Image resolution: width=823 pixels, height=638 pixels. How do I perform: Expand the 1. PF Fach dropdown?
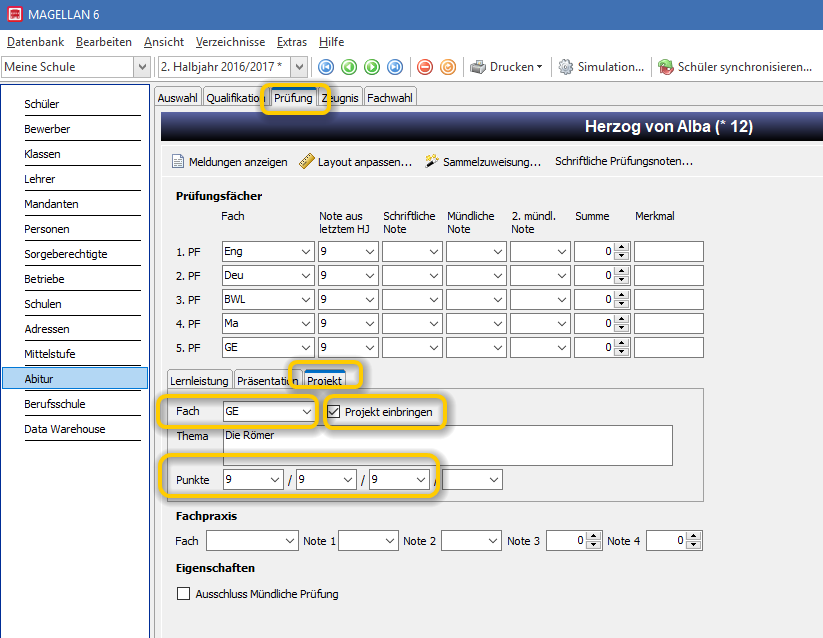click(x=306, y=252)
